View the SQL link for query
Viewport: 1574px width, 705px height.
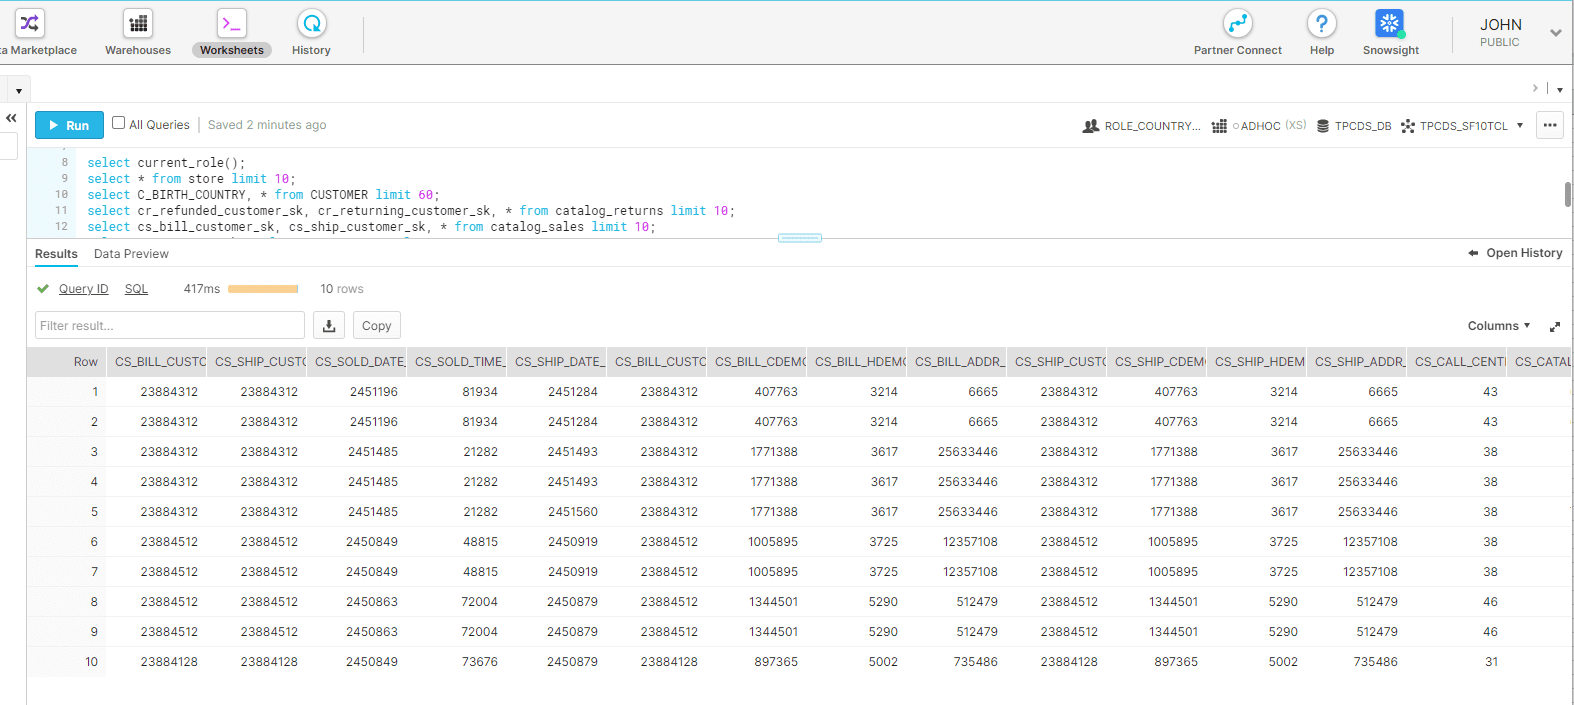coord(136,289)
